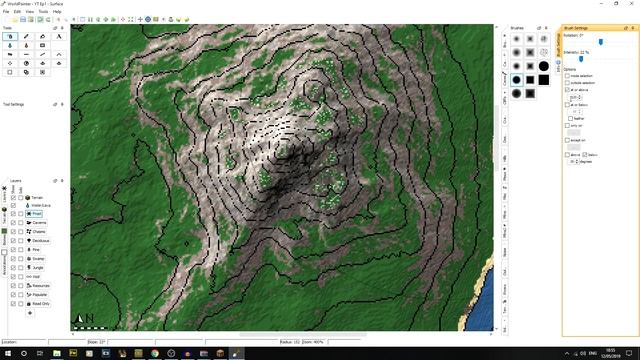Toggle the above slope checkbox

[567, 155]
